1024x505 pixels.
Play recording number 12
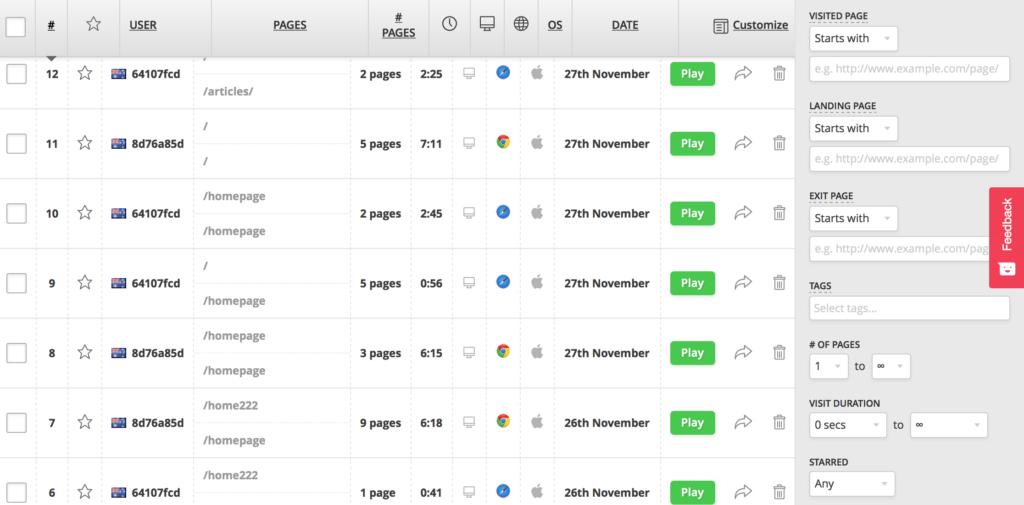pyautogui.click(x=692, y=74)
